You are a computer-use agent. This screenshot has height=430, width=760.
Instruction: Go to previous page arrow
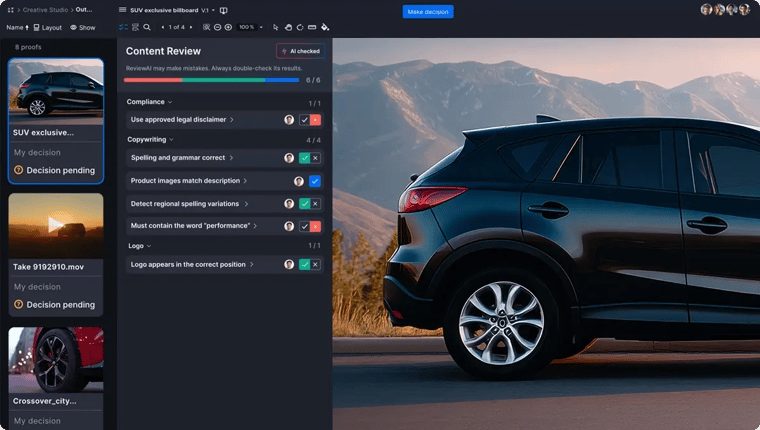tap(162, 27)
